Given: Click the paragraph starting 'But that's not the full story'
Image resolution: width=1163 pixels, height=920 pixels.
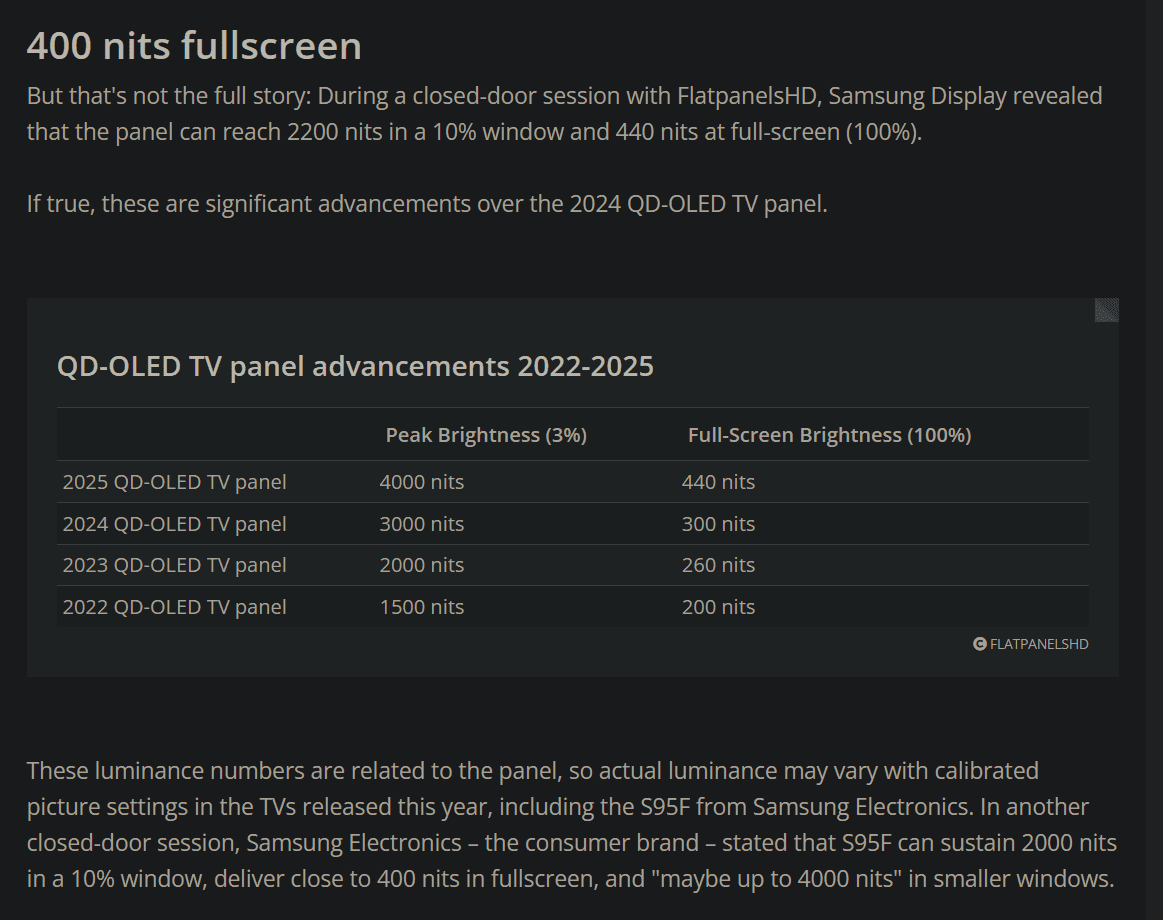Looking at the screenshot, I should point(564,114).
